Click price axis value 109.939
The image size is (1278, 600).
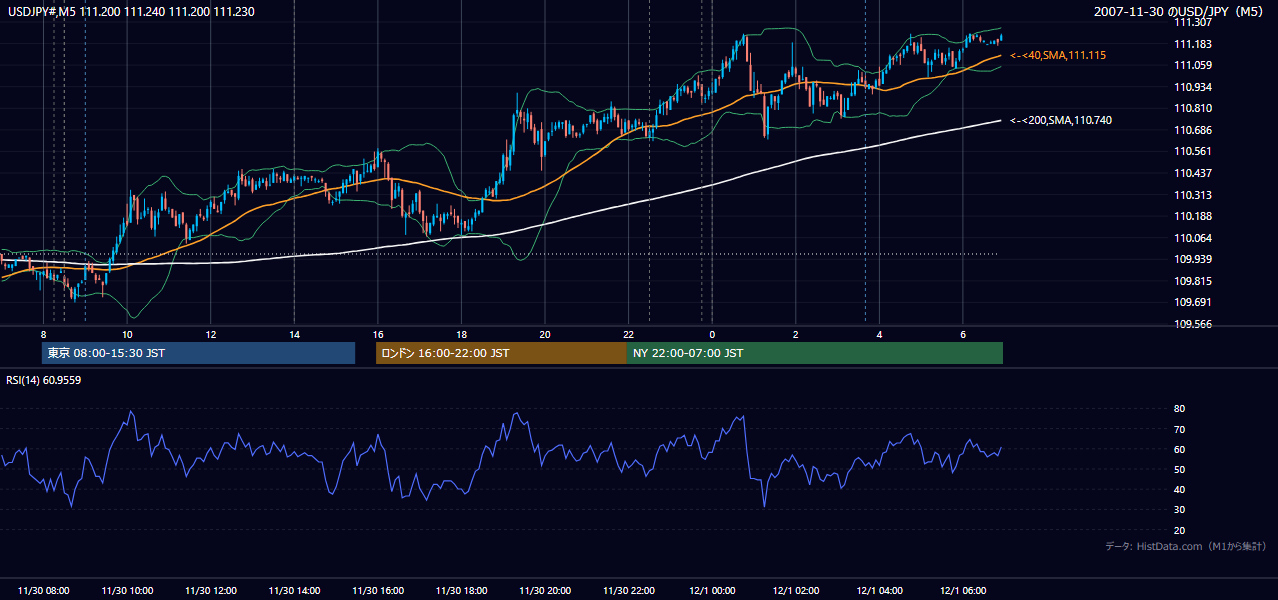coord(1192,260)
